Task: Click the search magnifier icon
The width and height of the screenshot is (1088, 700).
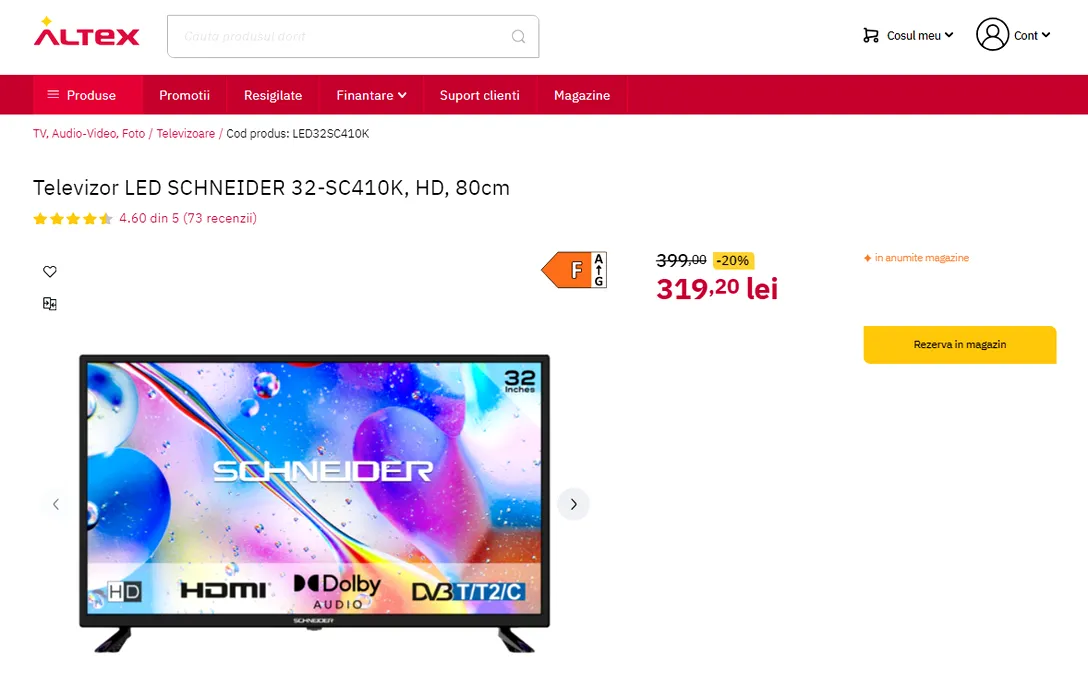Action: (518, 36)
